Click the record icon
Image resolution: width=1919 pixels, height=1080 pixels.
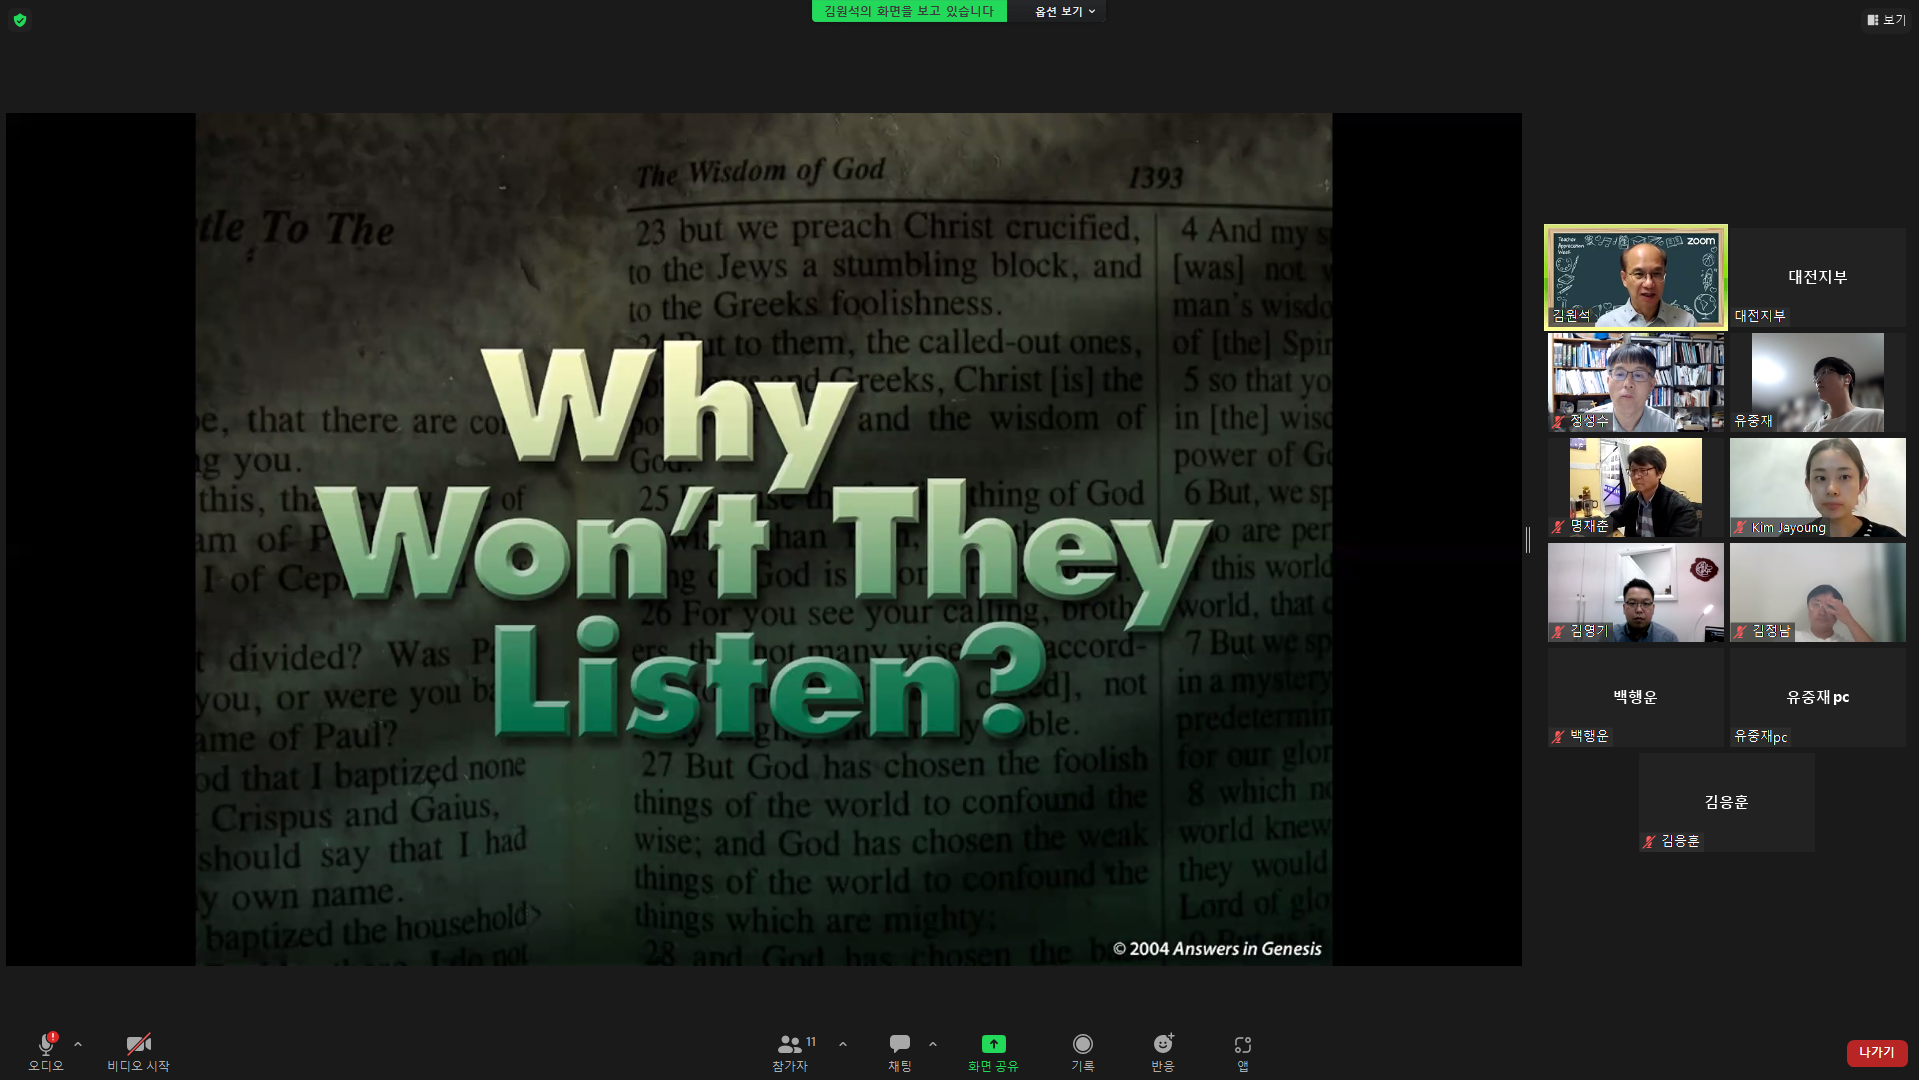pyautogui.click(x=1083, y=1044)
